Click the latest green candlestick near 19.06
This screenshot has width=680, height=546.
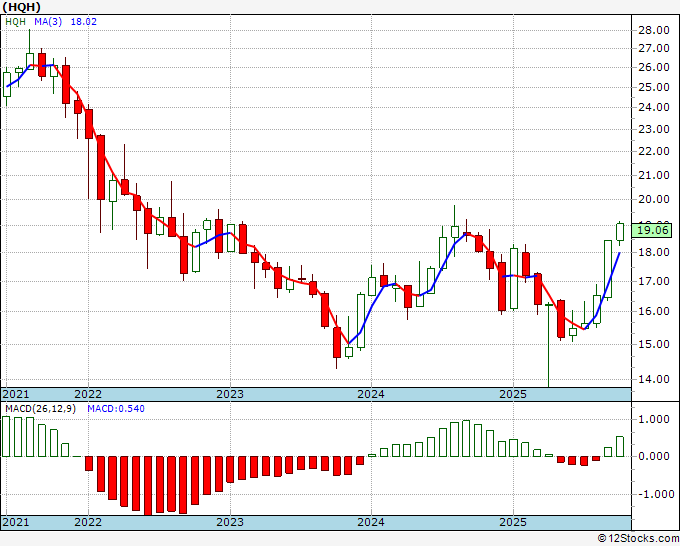[x=620, y=232]
